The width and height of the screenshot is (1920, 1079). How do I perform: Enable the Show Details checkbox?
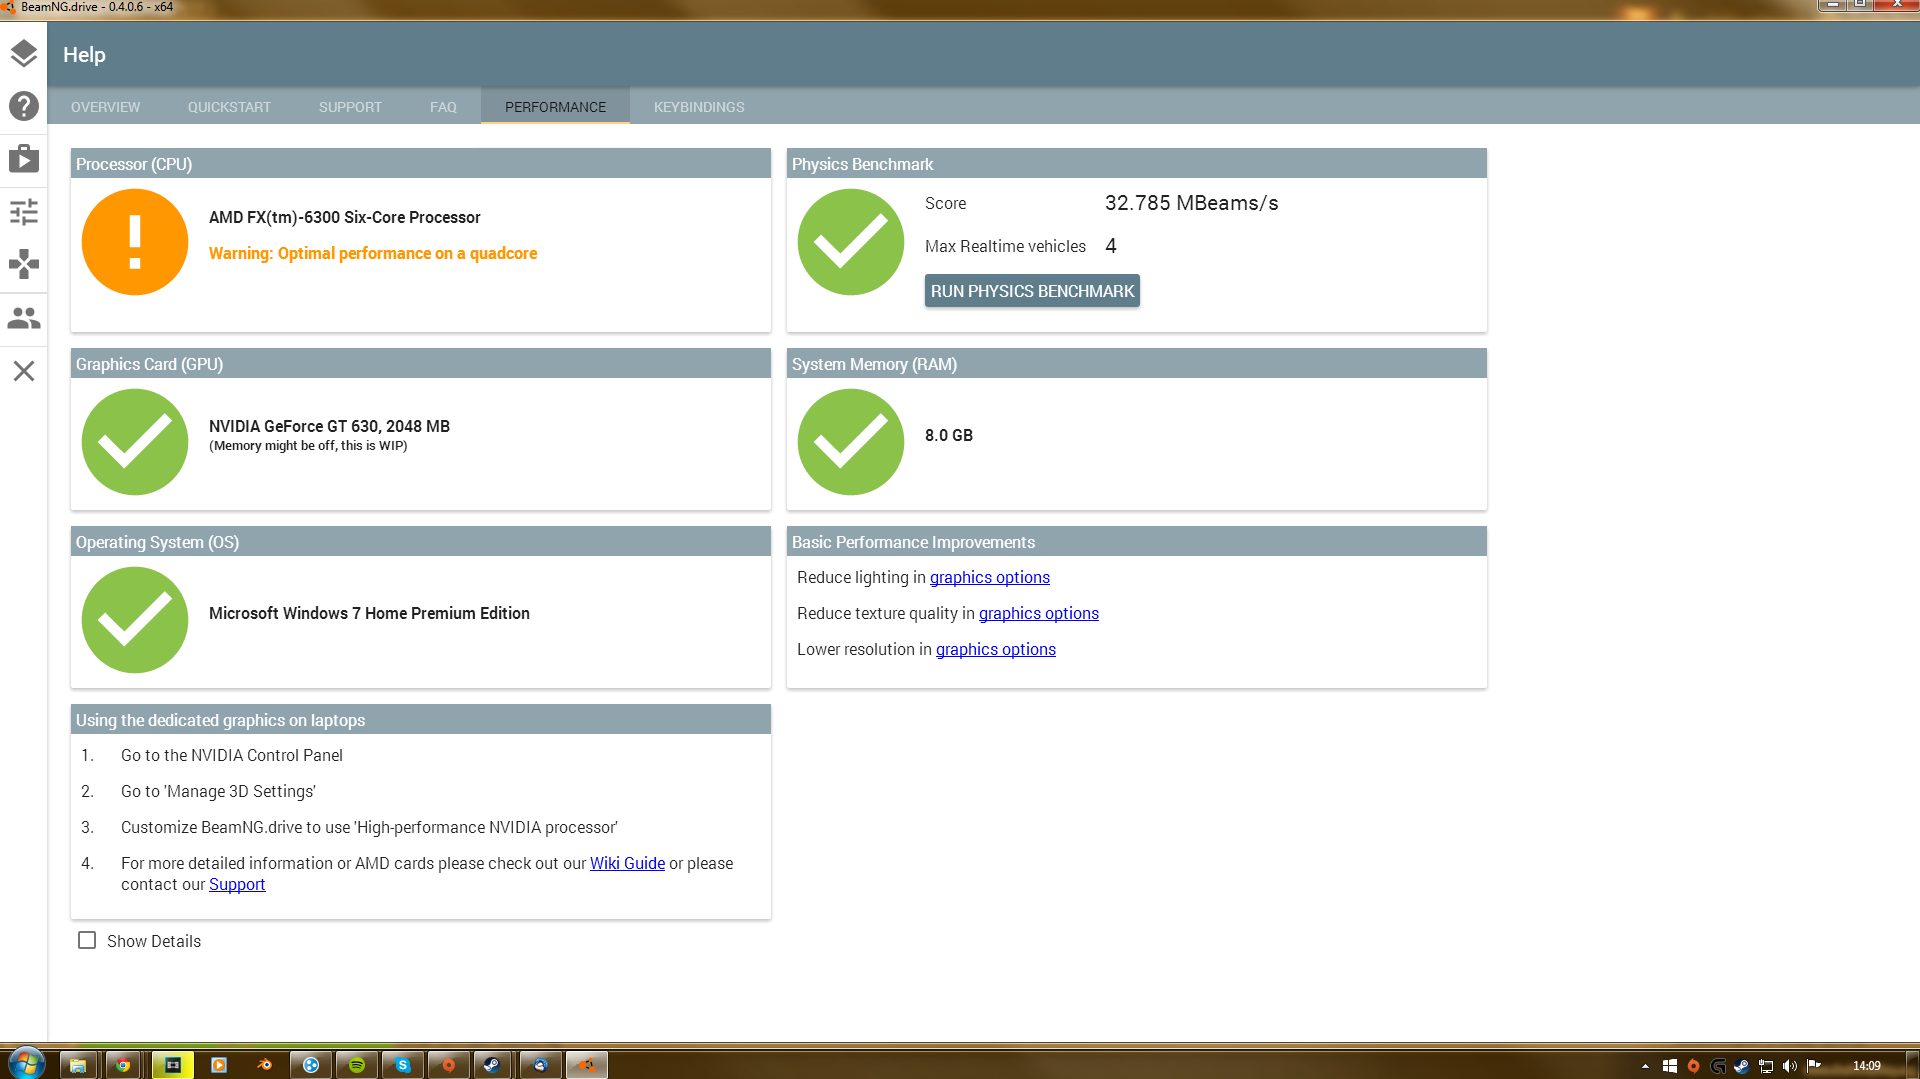click(87, 941)
